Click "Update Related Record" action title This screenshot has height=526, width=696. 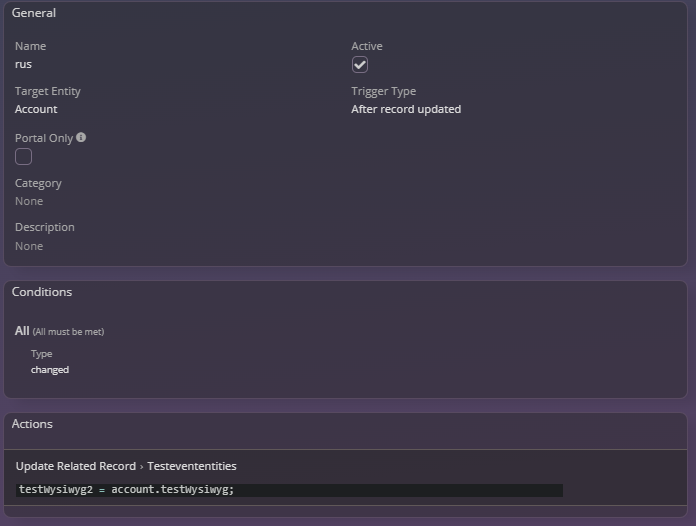tap(75, 466)
